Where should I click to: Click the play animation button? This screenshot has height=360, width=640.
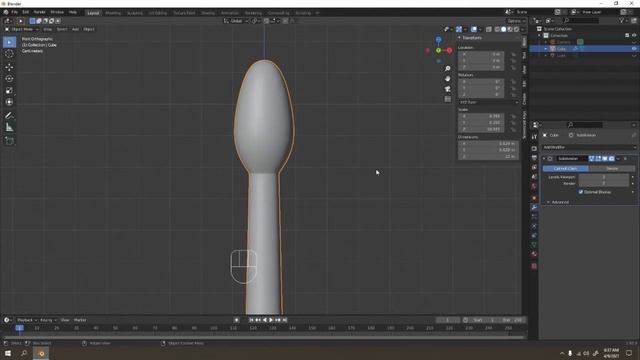tap(271, 320)
